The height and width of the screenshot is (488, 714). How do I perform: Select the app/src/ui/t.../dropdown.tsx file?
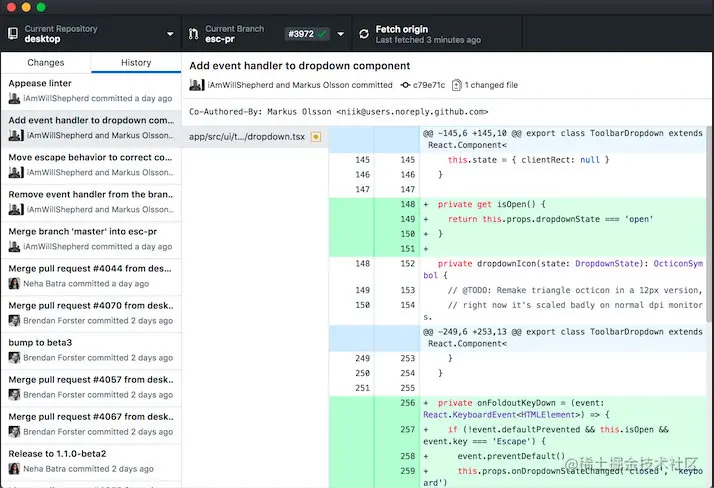tap(255, 137)
